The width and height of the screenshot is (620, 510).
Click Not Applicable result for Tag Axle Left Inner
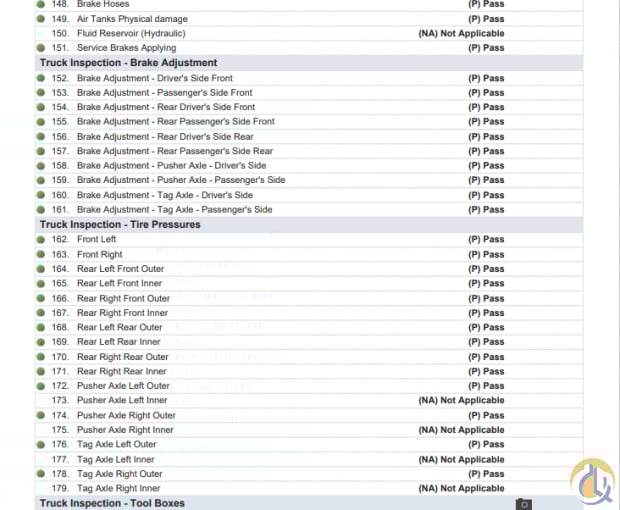click(x=461, y=459)
